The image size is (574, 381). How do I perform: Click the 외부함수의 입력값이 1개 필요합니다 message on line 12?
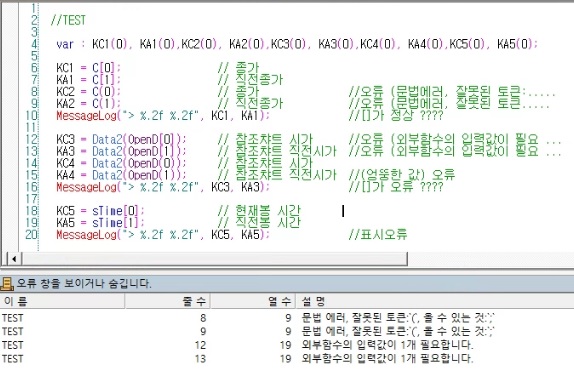coord(387,345)
